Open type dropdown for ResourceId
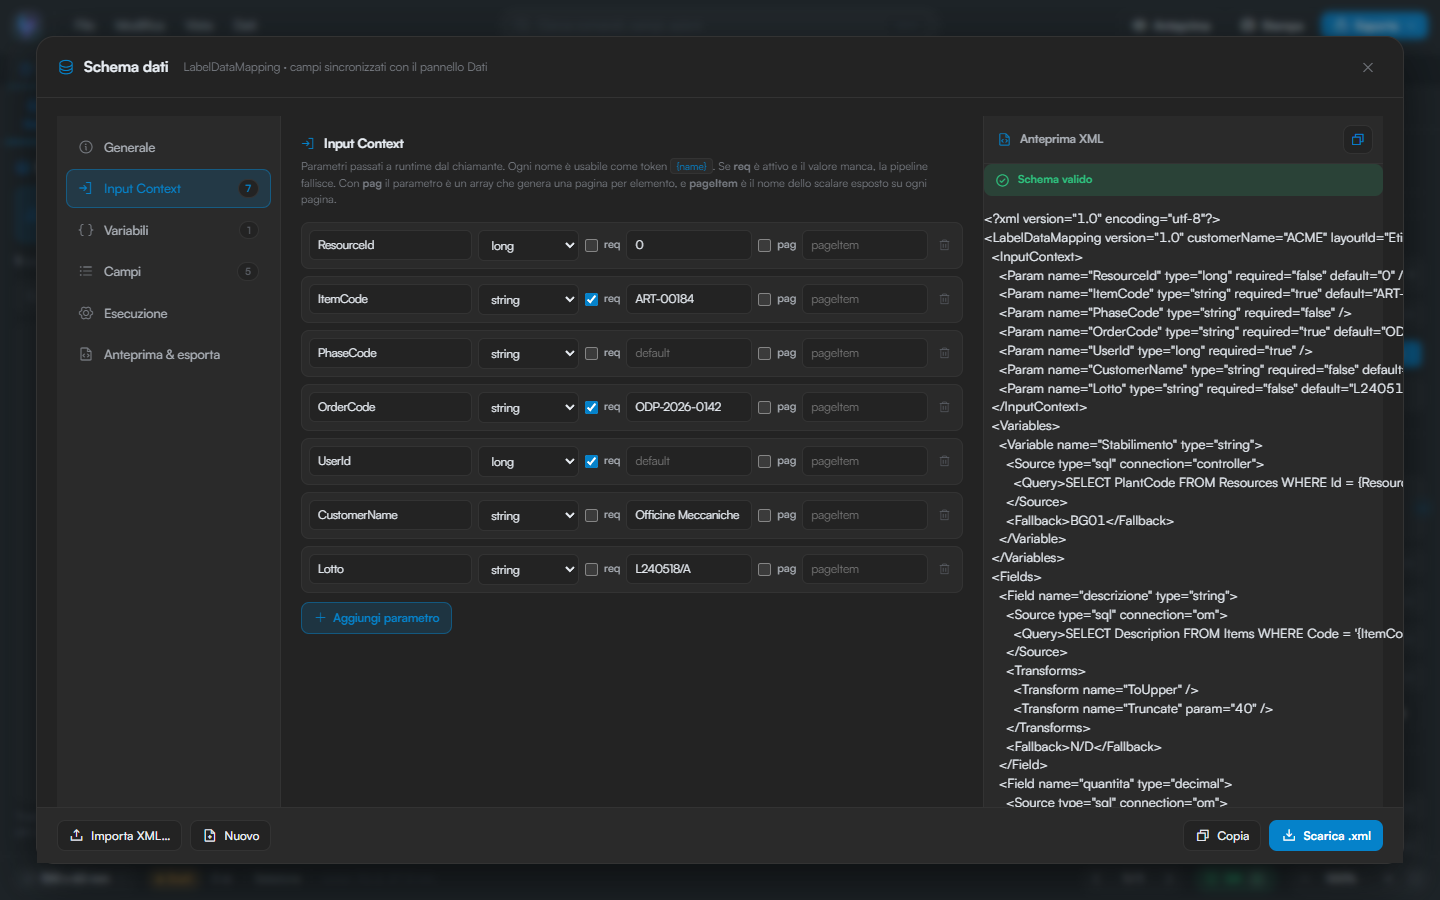This screenshot has height=900, width=1440. (528, 245)
